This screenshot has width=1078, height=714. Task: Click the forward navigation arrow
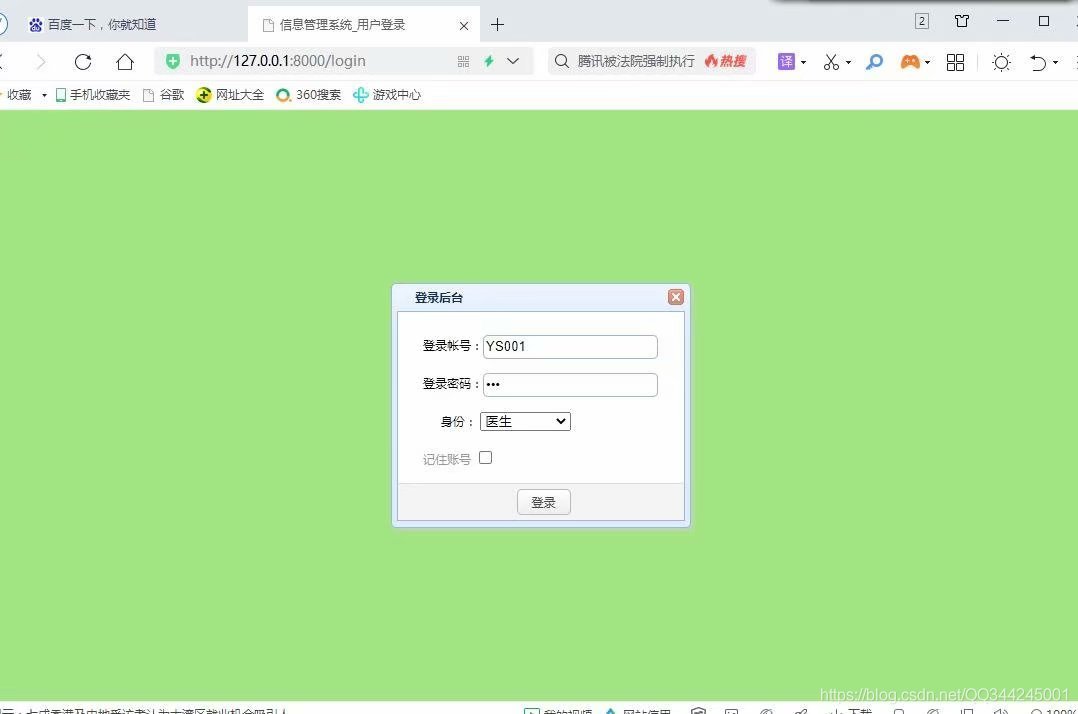[x=41, y=62]
